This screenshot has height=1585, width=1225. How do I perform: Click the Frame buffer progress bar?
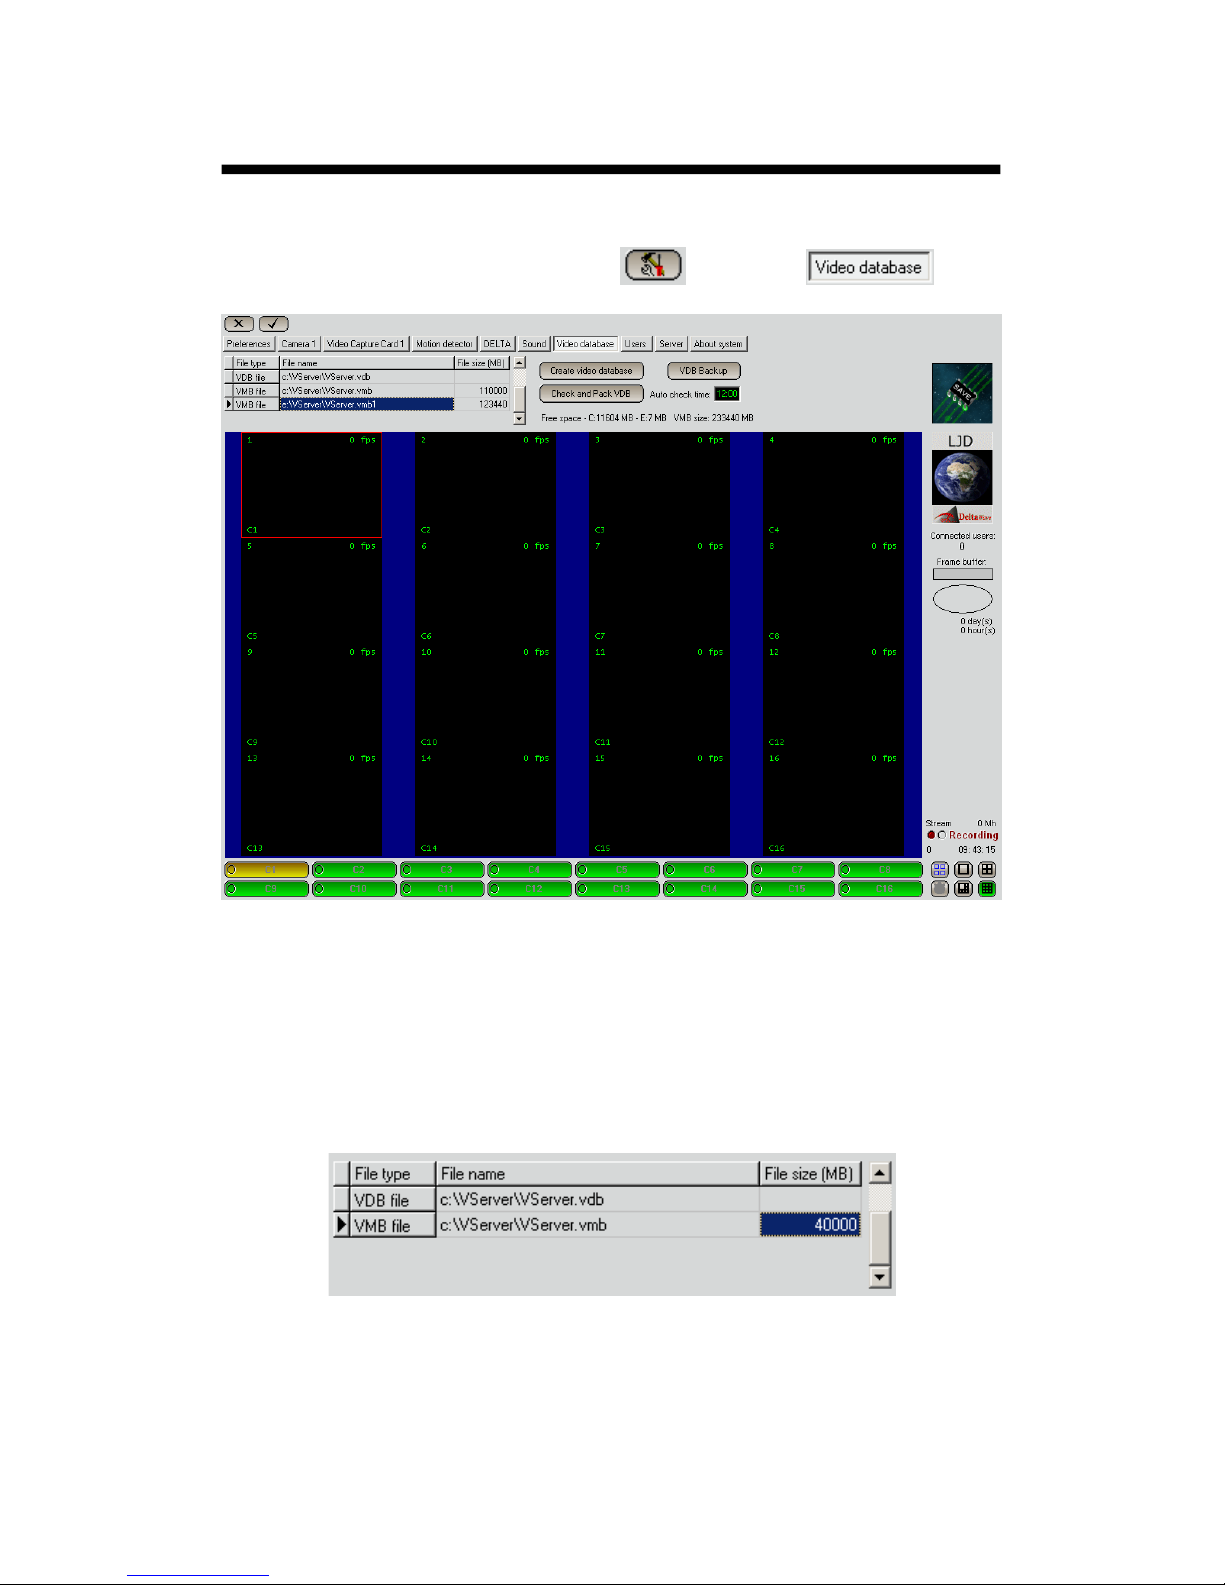(x=962, y=574)
